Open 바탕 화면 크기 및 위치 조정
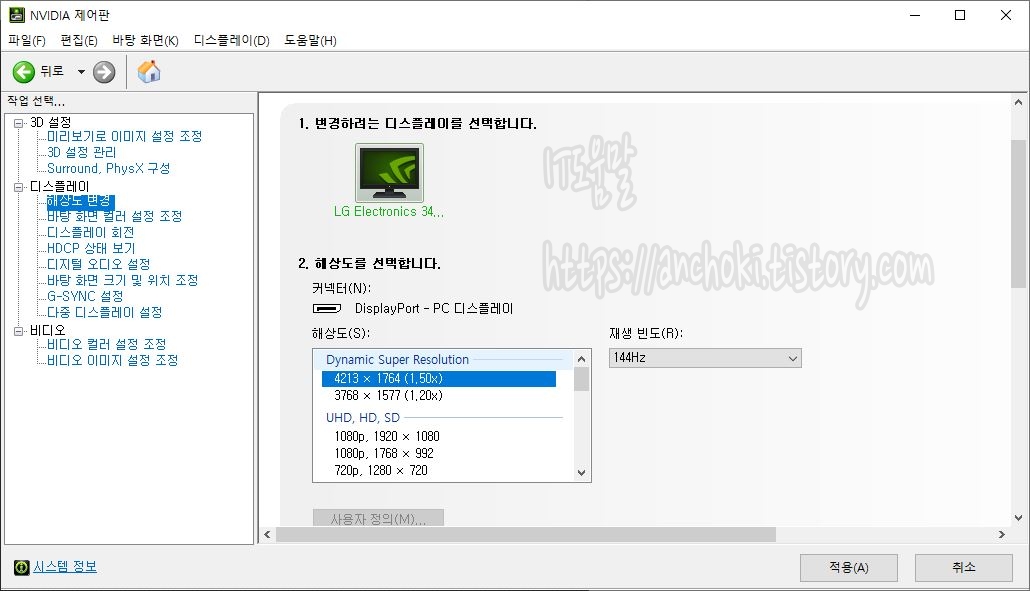 tap(122, 280)
